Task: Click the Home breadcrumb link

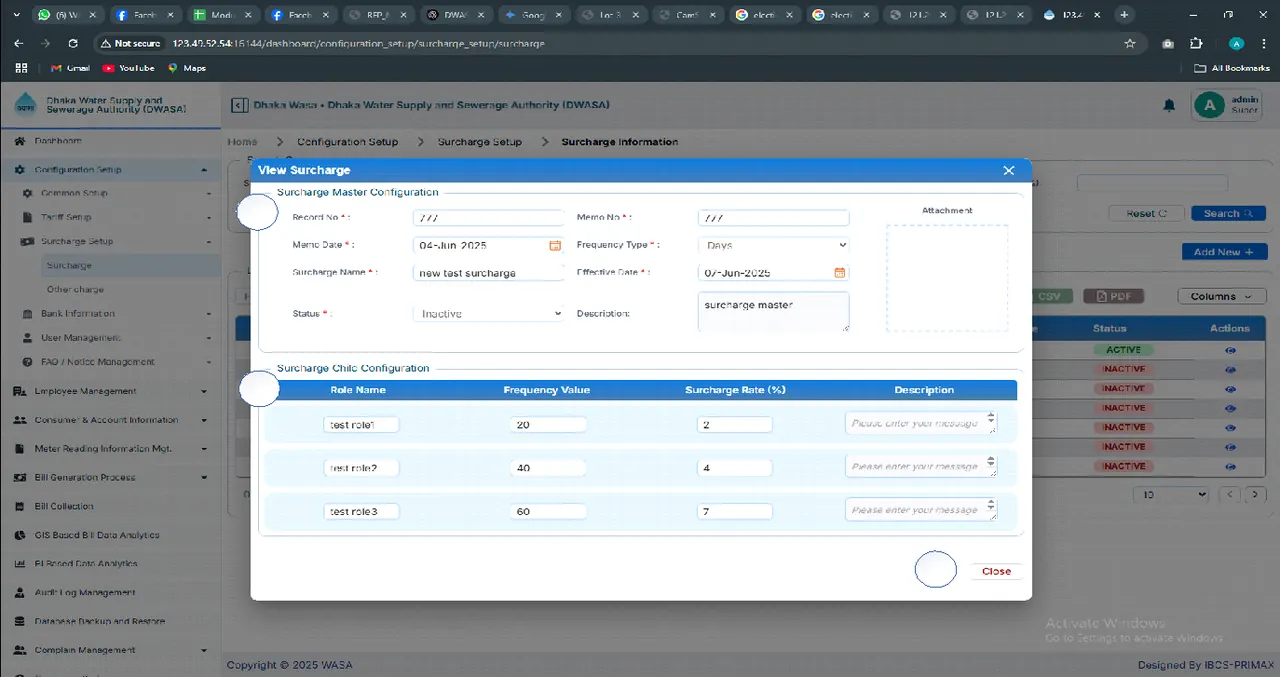Action: 243,142
